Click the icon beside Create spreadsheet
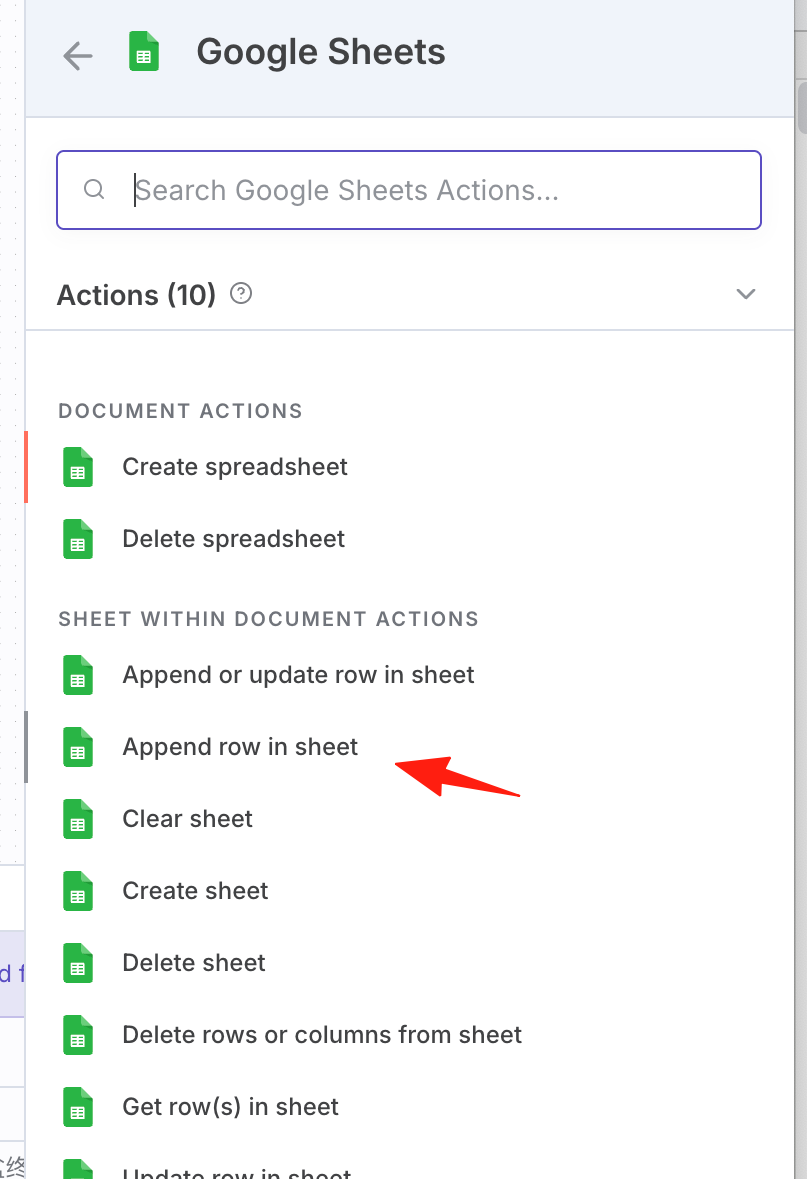The height and width of the screenshot is (1180, 808). [77, 467]
